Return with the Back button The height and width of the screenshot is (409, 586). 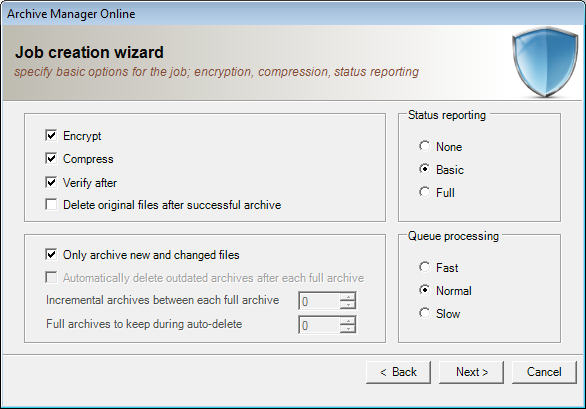point(398,372)
